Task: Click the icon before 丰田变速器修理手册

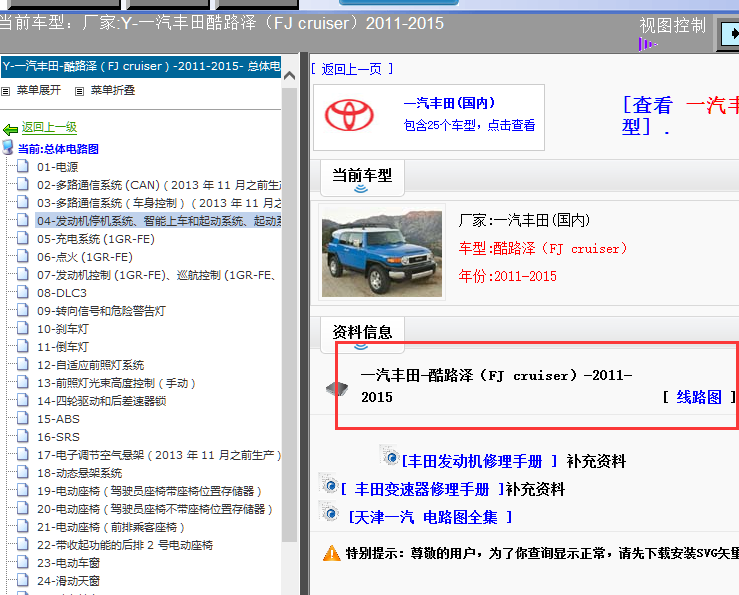Action: (x=329, y=484)
